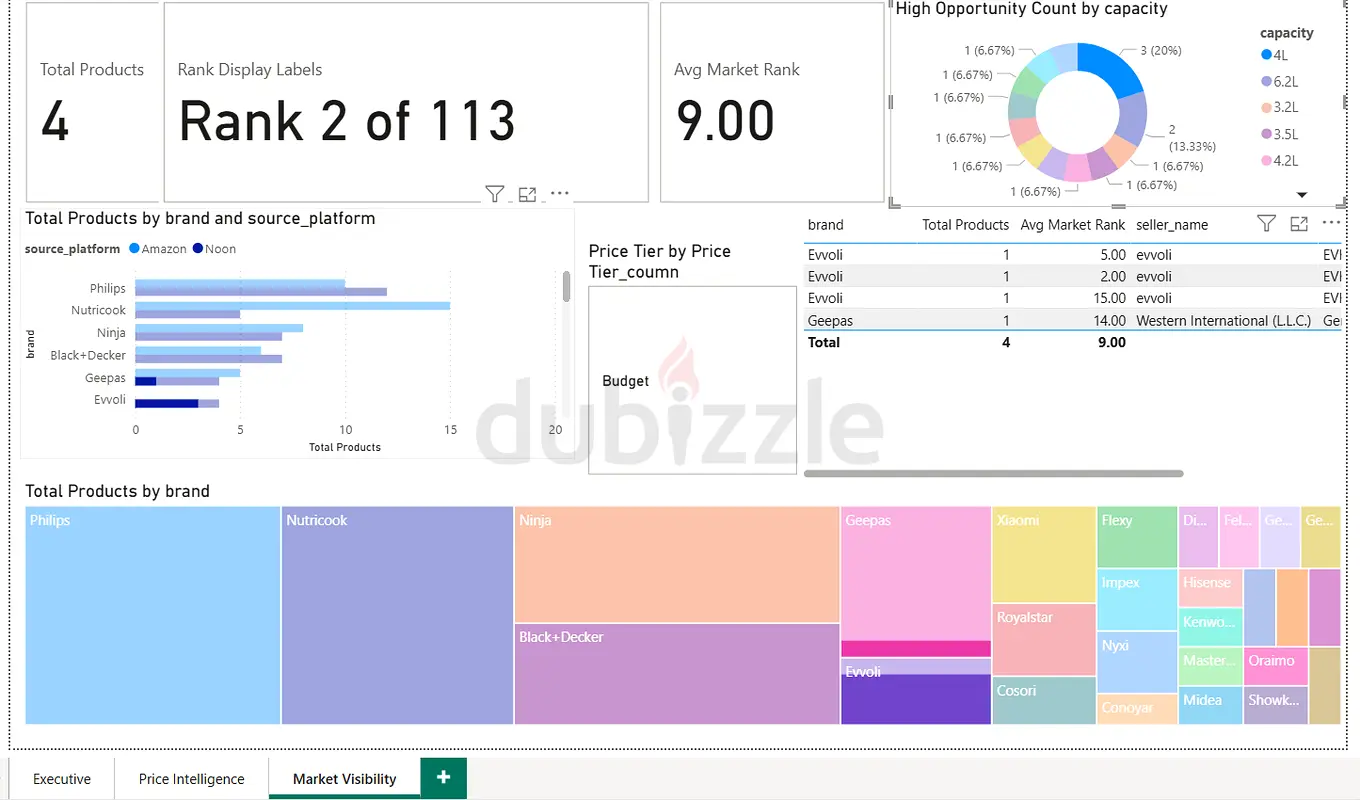
Task: Select the Showk... tile in the treemap
Action: pyautogui.click(x=1275, y=705)
